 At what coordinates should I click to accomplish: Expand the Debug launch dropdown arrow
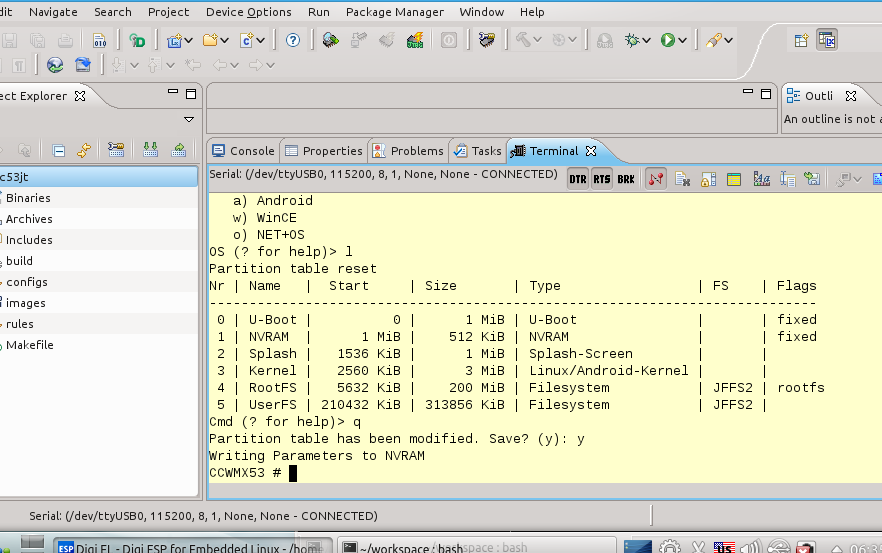point(646,41)
